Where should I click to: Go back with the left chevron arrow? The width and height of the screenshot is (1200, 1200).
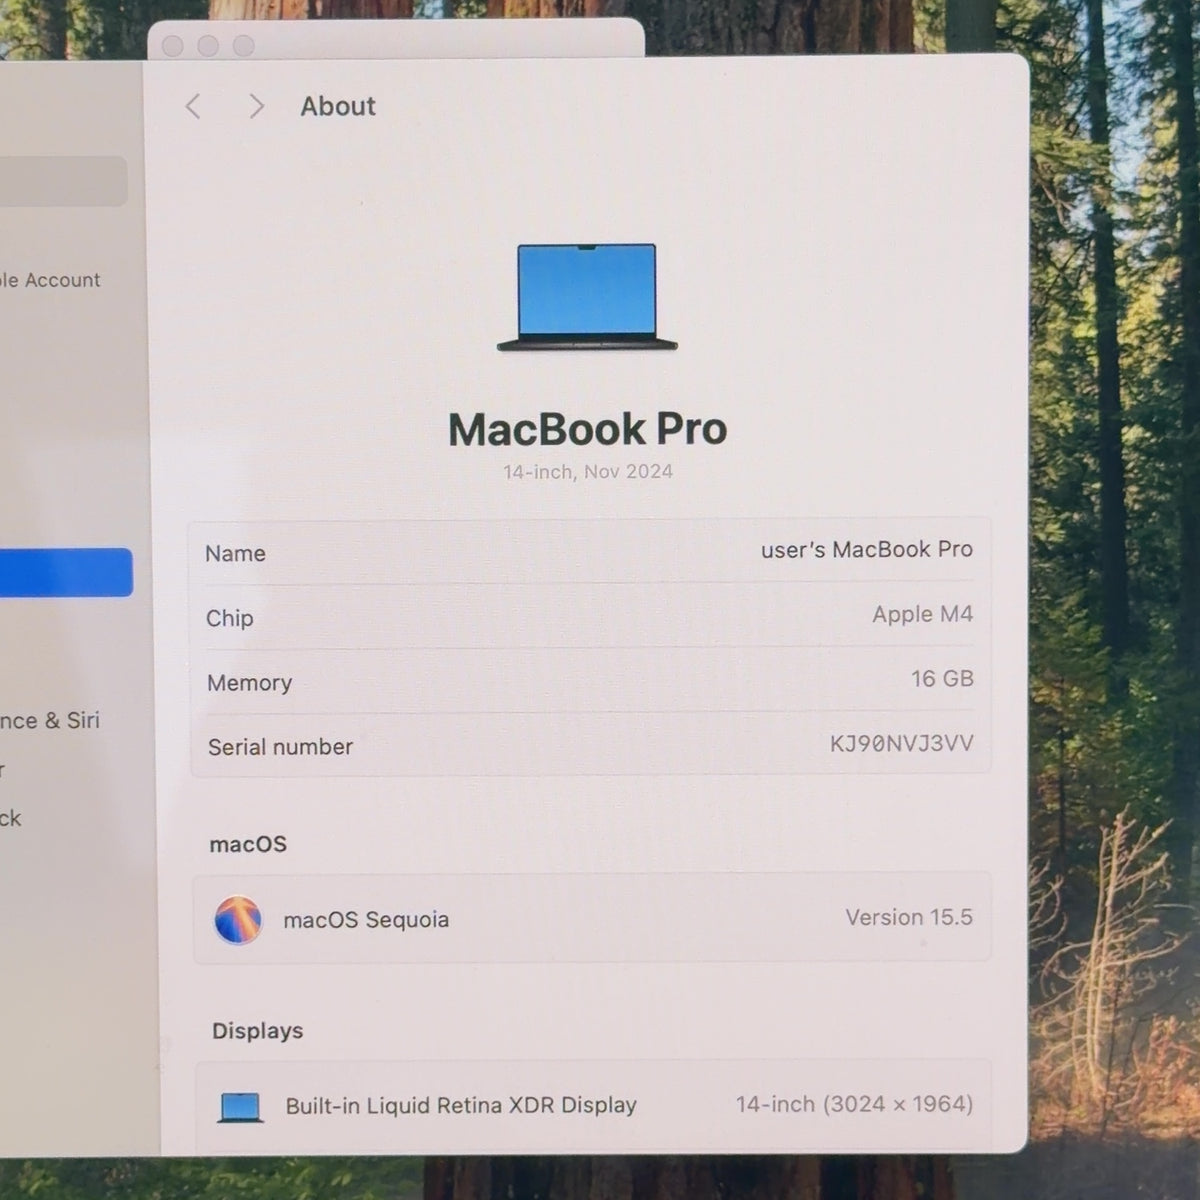coord(193,106)
